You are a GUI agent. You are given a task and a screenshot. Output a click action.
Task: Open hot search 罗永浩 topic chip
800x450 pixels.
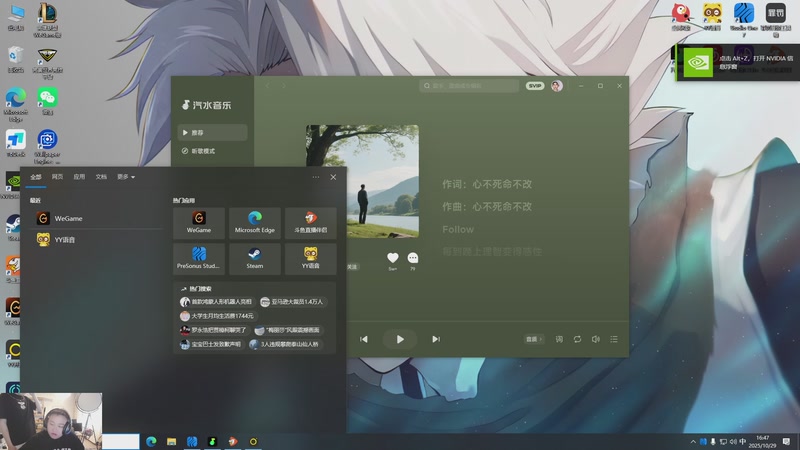click(214, 330)
